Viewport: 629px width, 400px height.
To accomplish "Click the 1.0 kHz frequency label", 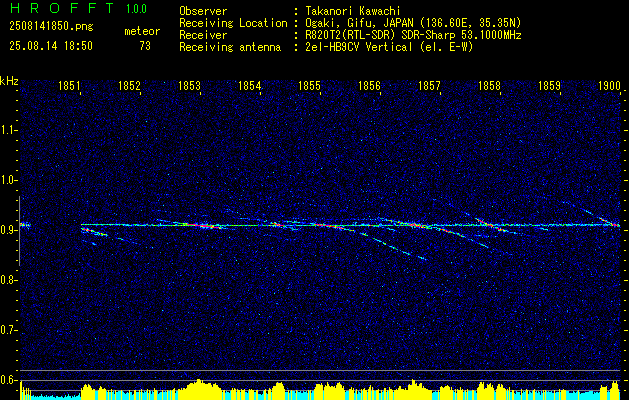I will pos(8,180).
